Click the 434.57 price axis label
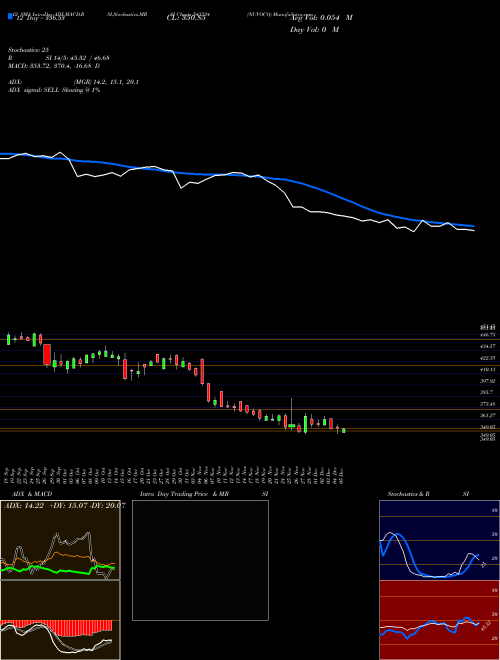 click(x=487, y=346)
